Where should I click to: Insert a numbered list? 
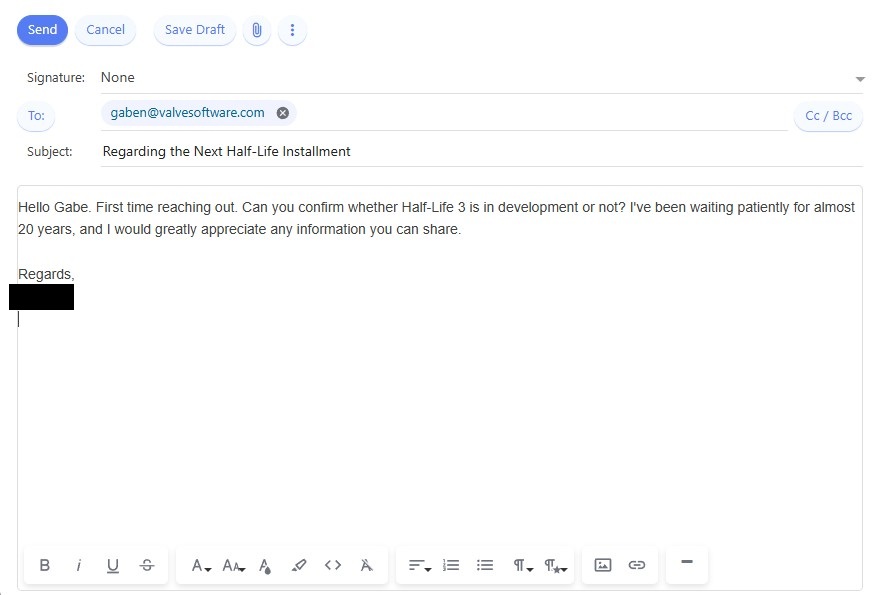(451, 565)
